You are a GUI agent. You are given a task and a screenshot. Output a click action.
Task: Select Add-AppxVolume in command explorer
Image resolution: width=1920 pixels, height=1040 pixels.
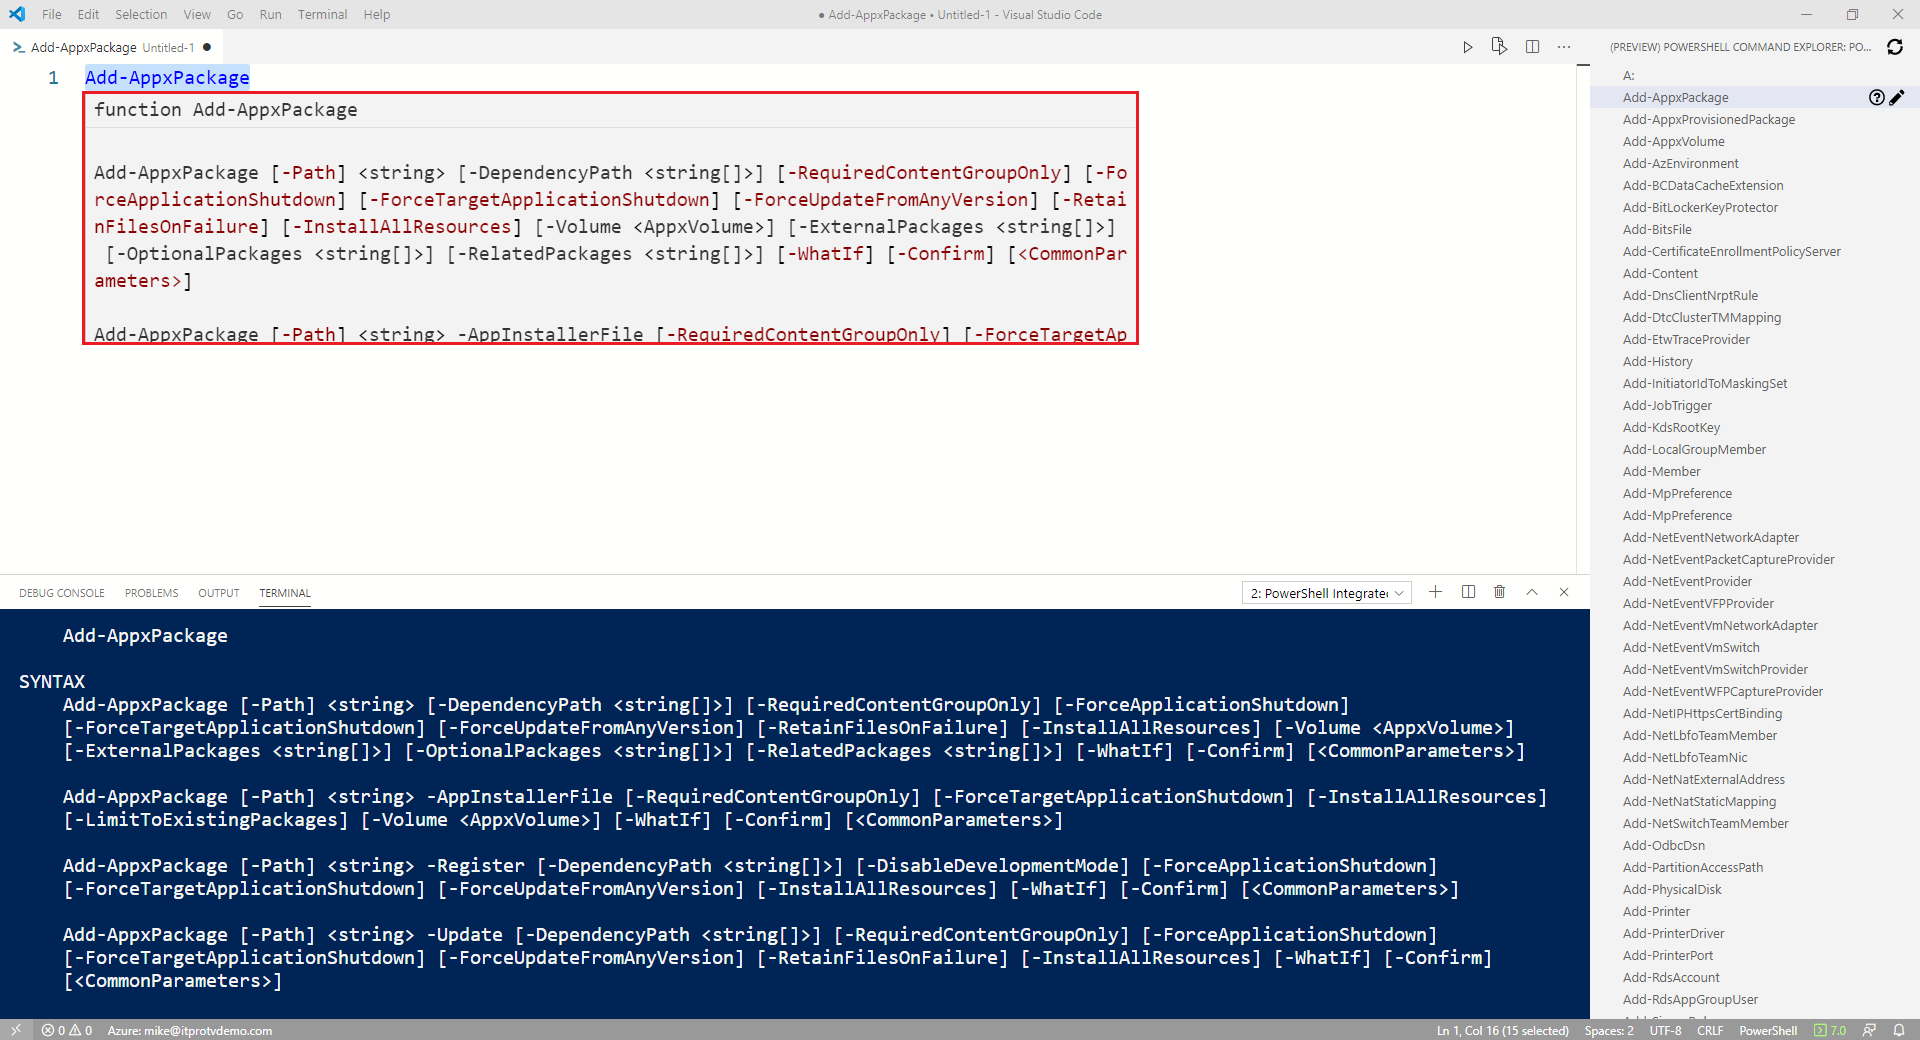pos(1674,141)
